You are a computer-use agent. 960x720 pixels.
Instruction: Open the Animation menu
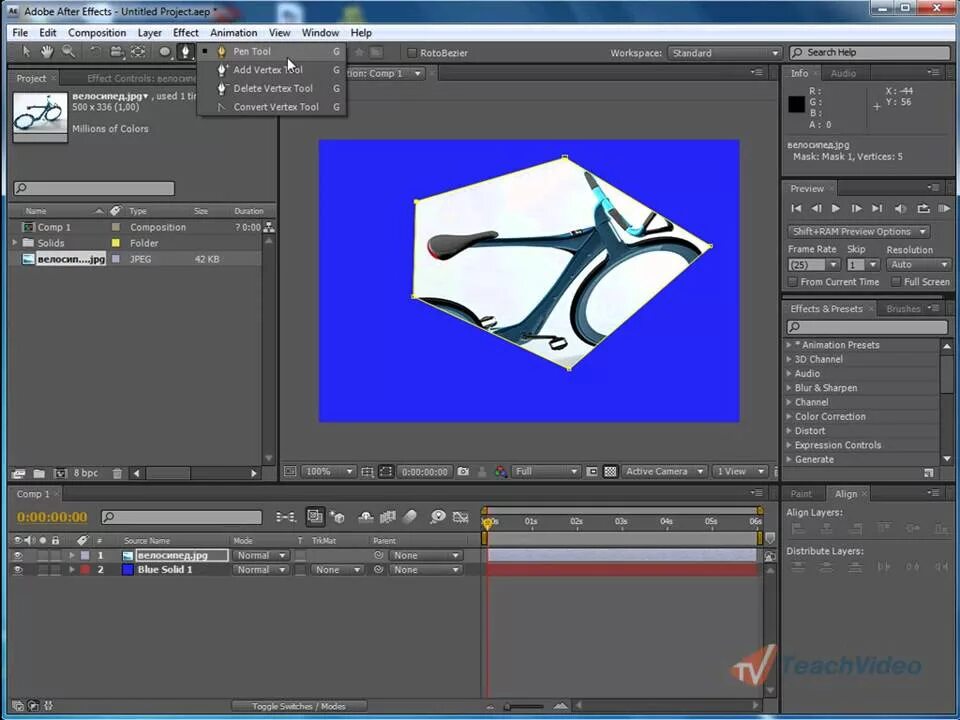[233, 32]
